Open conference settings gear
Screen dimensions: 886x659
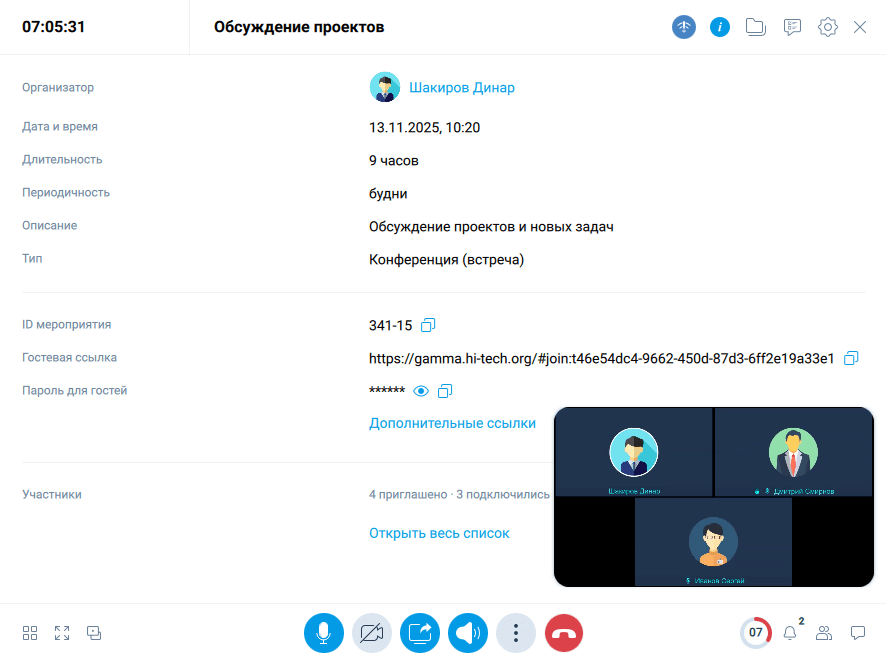827,27
